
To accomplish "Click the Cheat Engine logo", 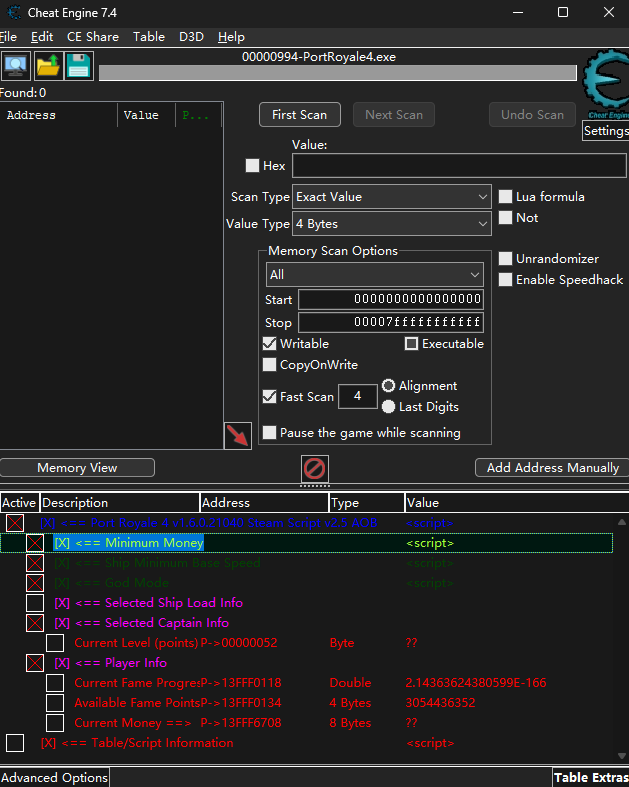I will [x=606, y=83].
